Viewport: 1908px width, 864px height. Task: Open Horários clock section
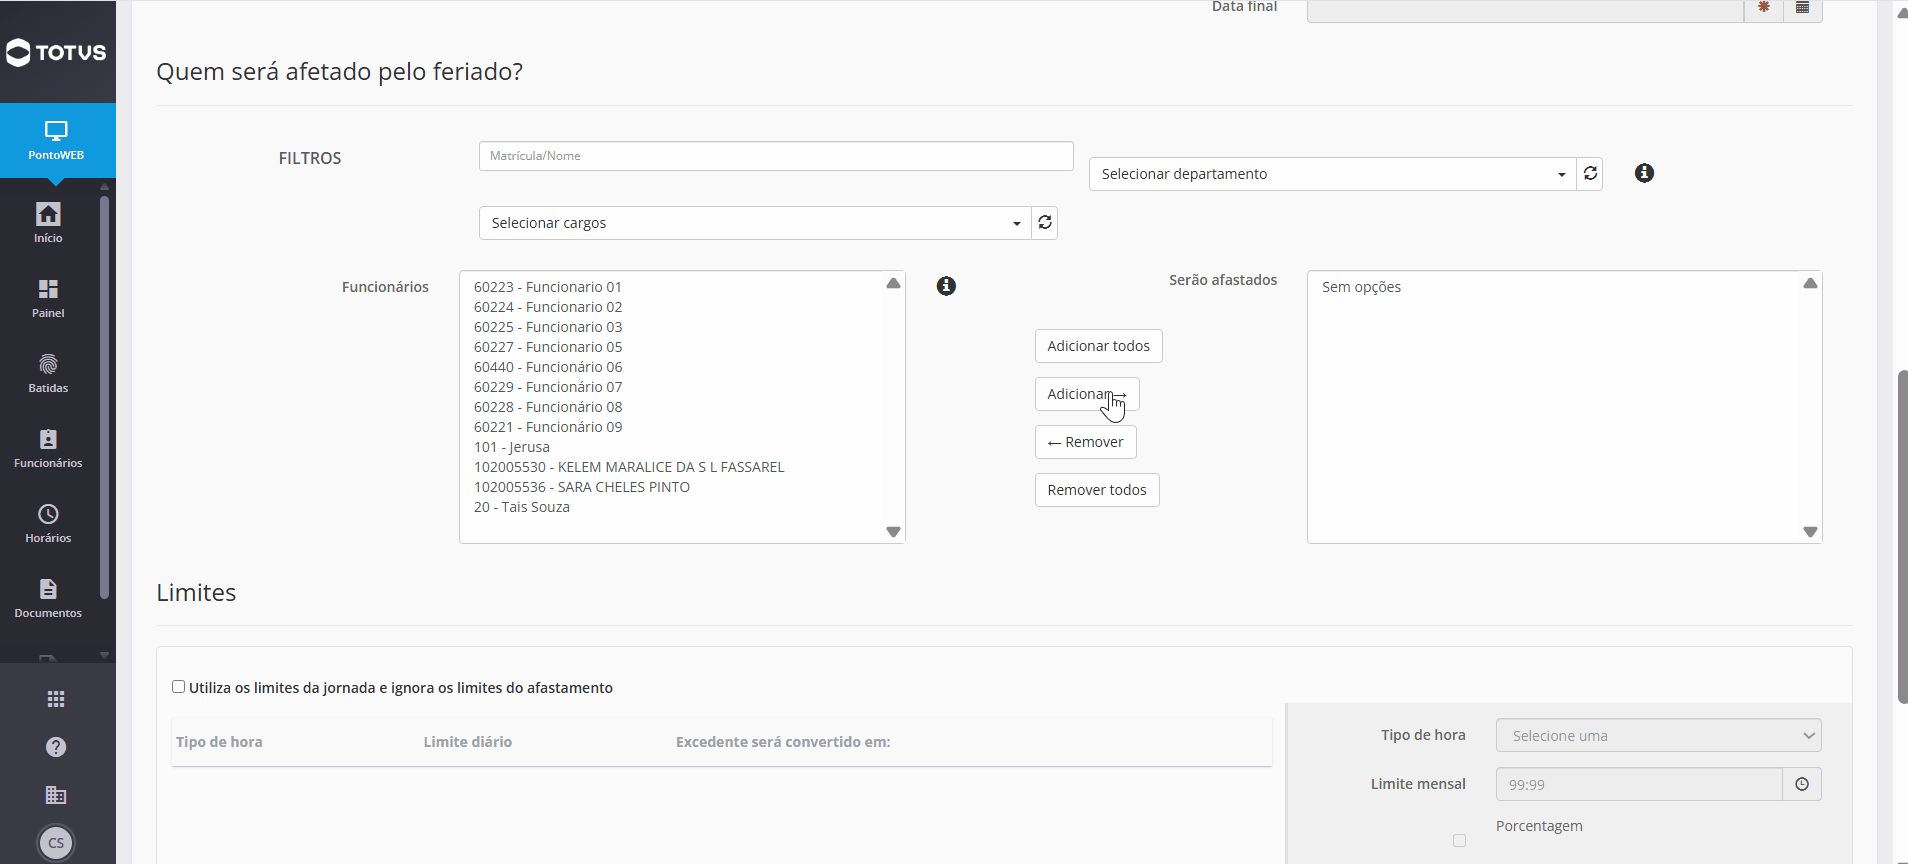point(48,523)
